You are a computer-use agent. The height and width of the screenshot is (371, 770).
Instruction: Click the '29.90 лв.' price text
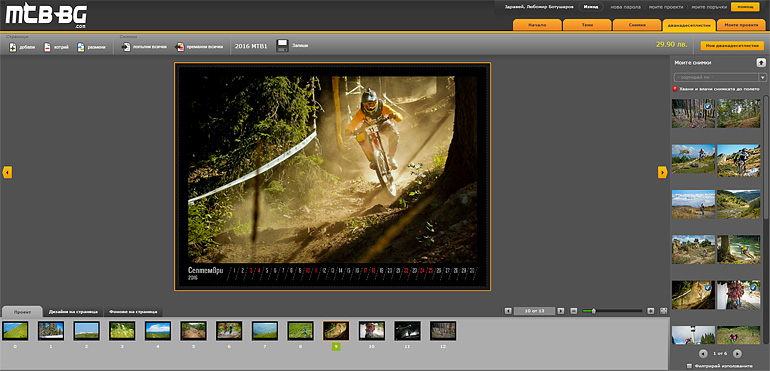click(671, 44)
